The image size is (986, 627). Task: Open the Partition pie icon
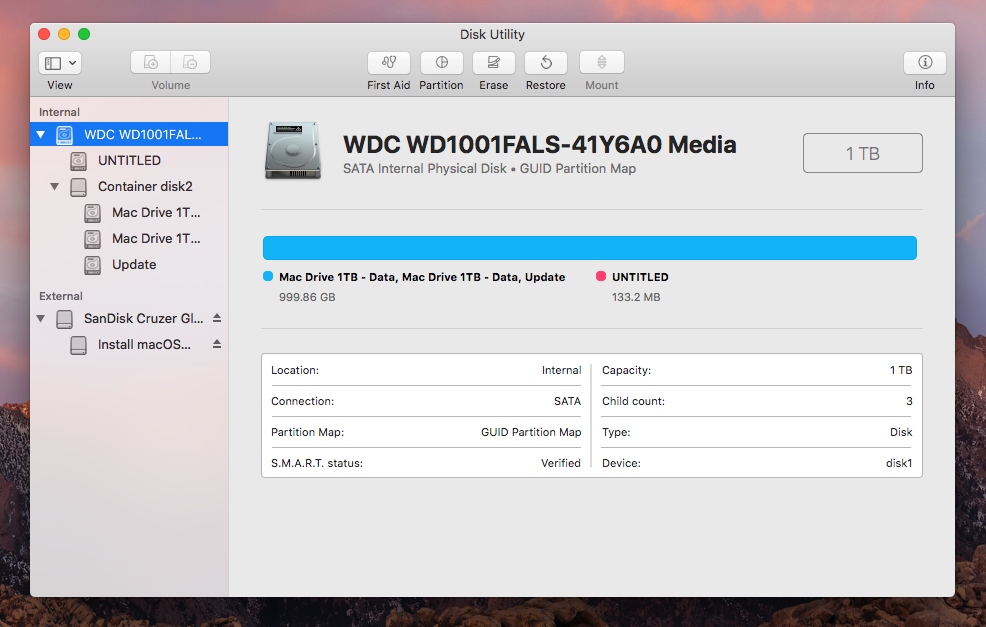pos(441,62)
